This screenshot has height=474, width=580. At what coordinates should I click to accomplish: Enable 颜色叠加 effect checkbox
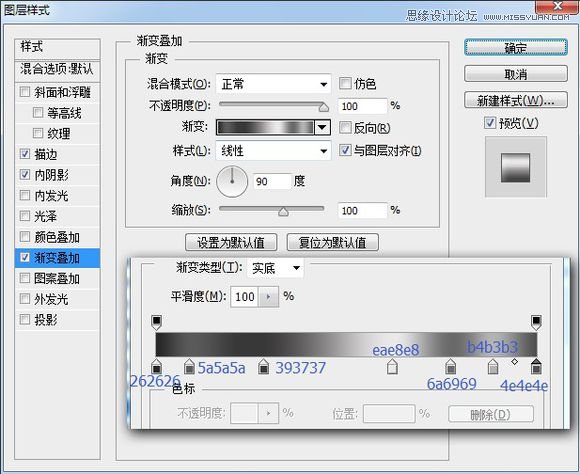pyautogui.click(x=25, y=236)
